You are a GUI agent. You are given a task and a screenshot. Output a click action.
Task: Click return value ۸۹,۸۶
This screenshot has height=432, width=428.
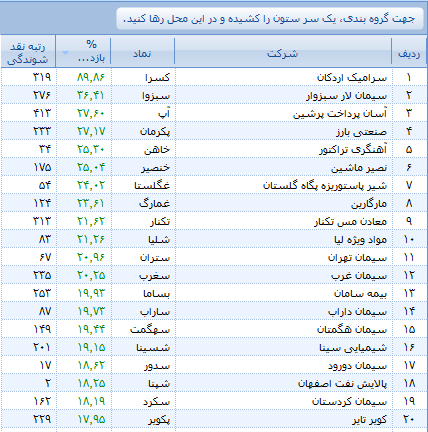pos(91,78)
